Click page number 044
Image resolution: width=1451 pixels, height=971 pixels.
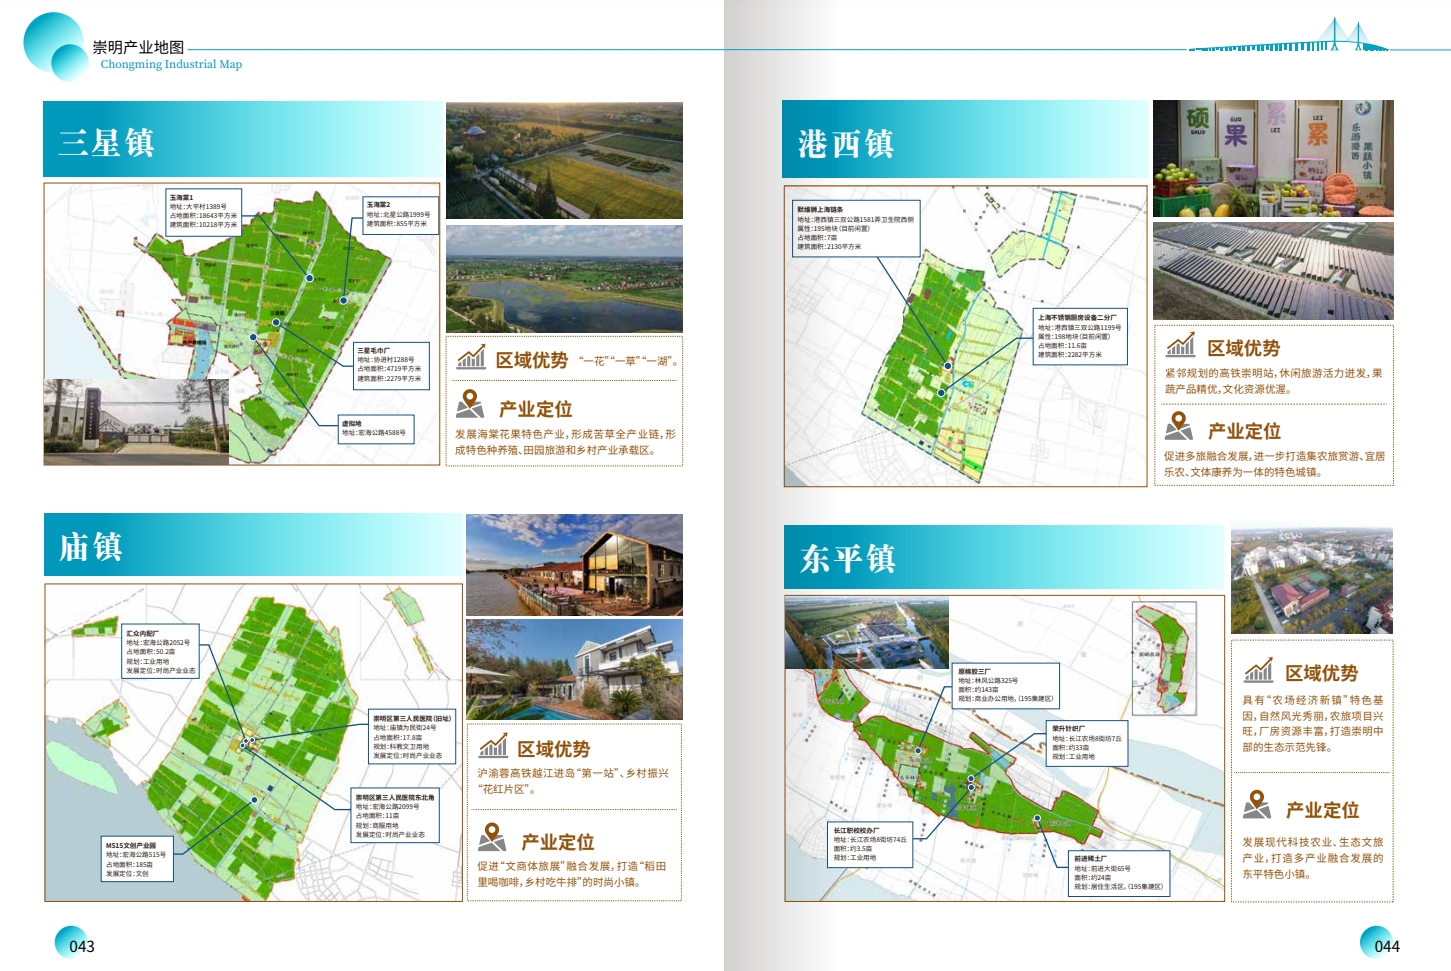(x=1386, y=946)
